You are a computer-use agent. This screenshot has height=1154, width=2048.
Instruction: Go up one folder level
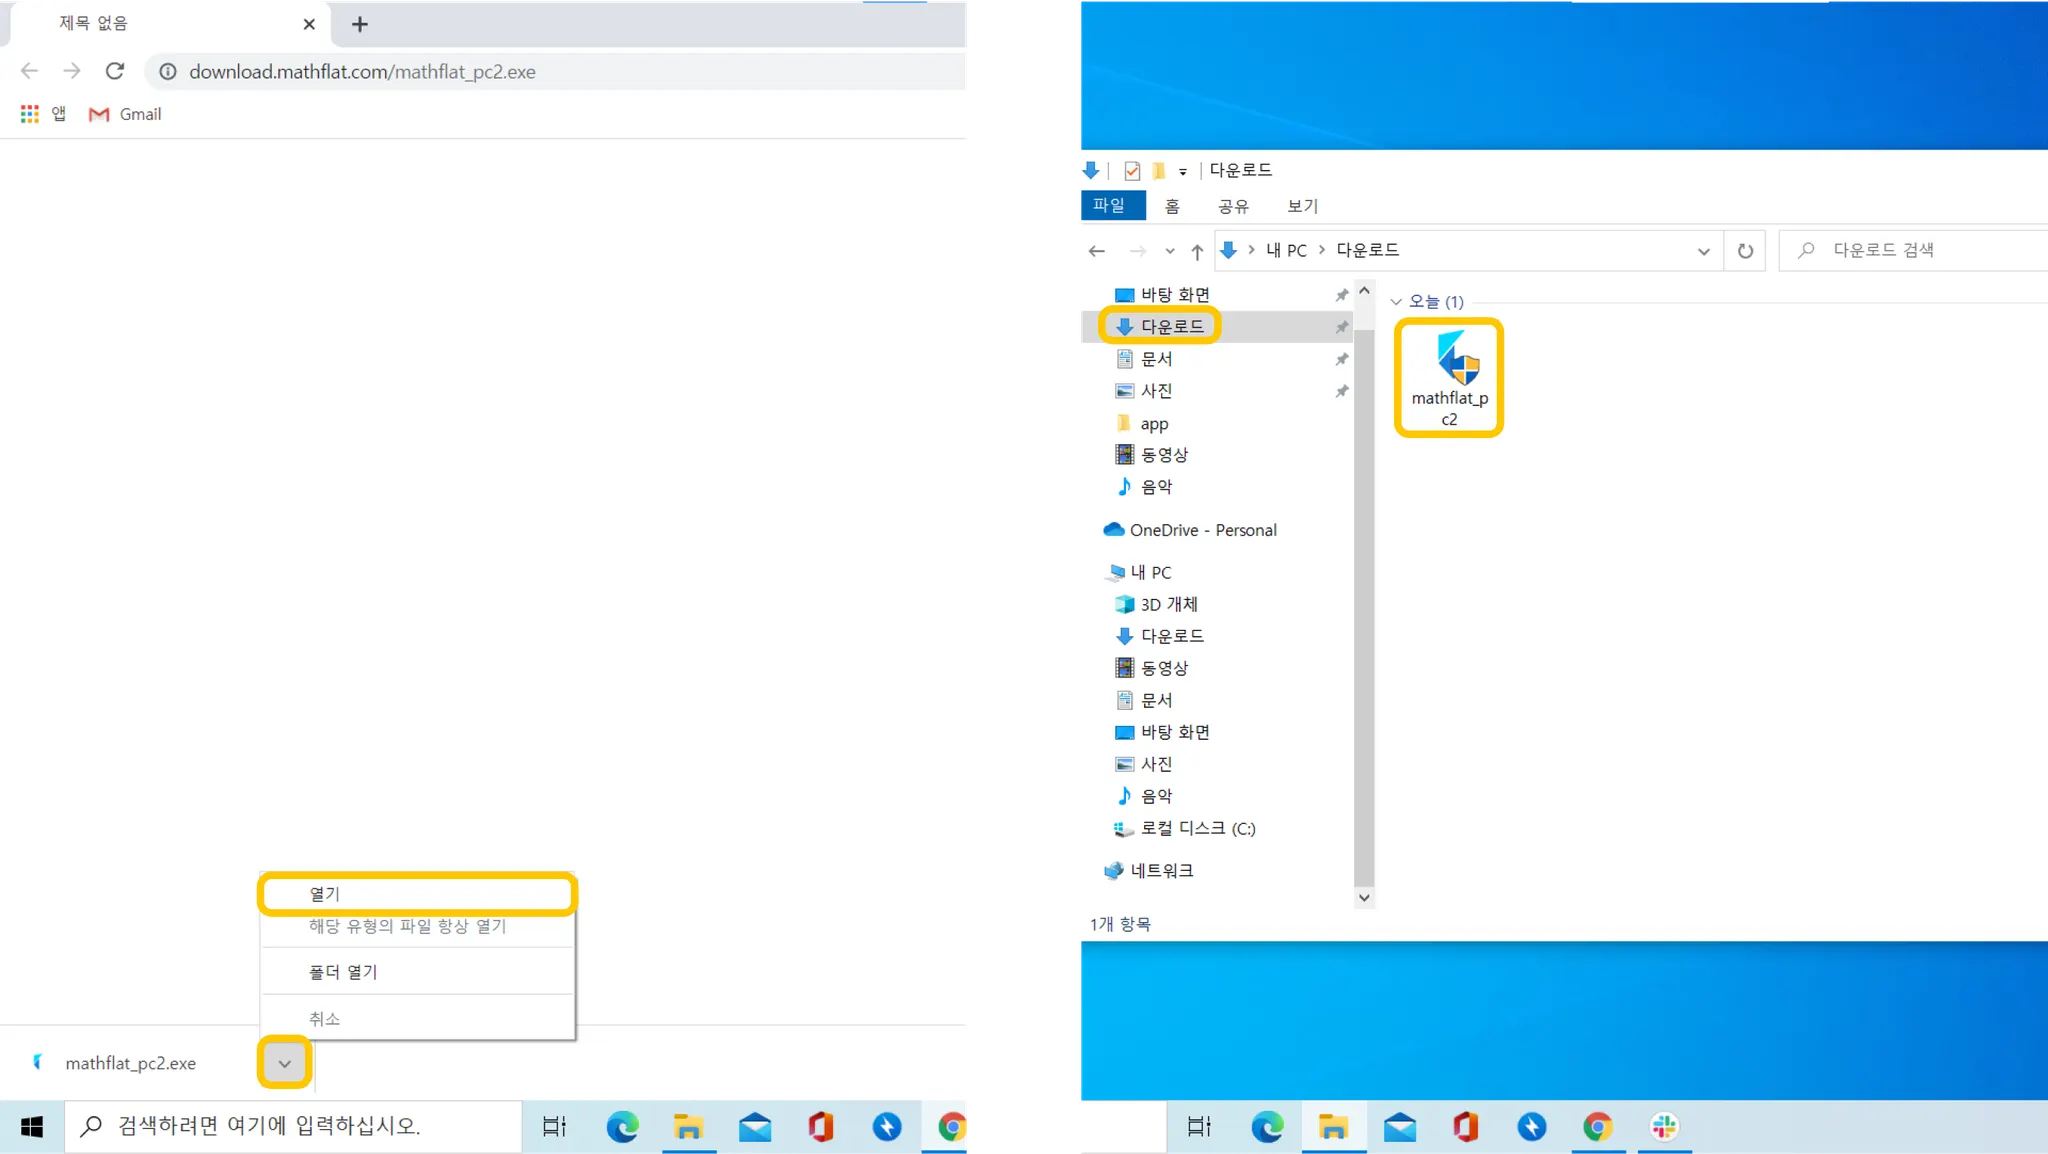pyautogui.click(x=1197, y=251)
